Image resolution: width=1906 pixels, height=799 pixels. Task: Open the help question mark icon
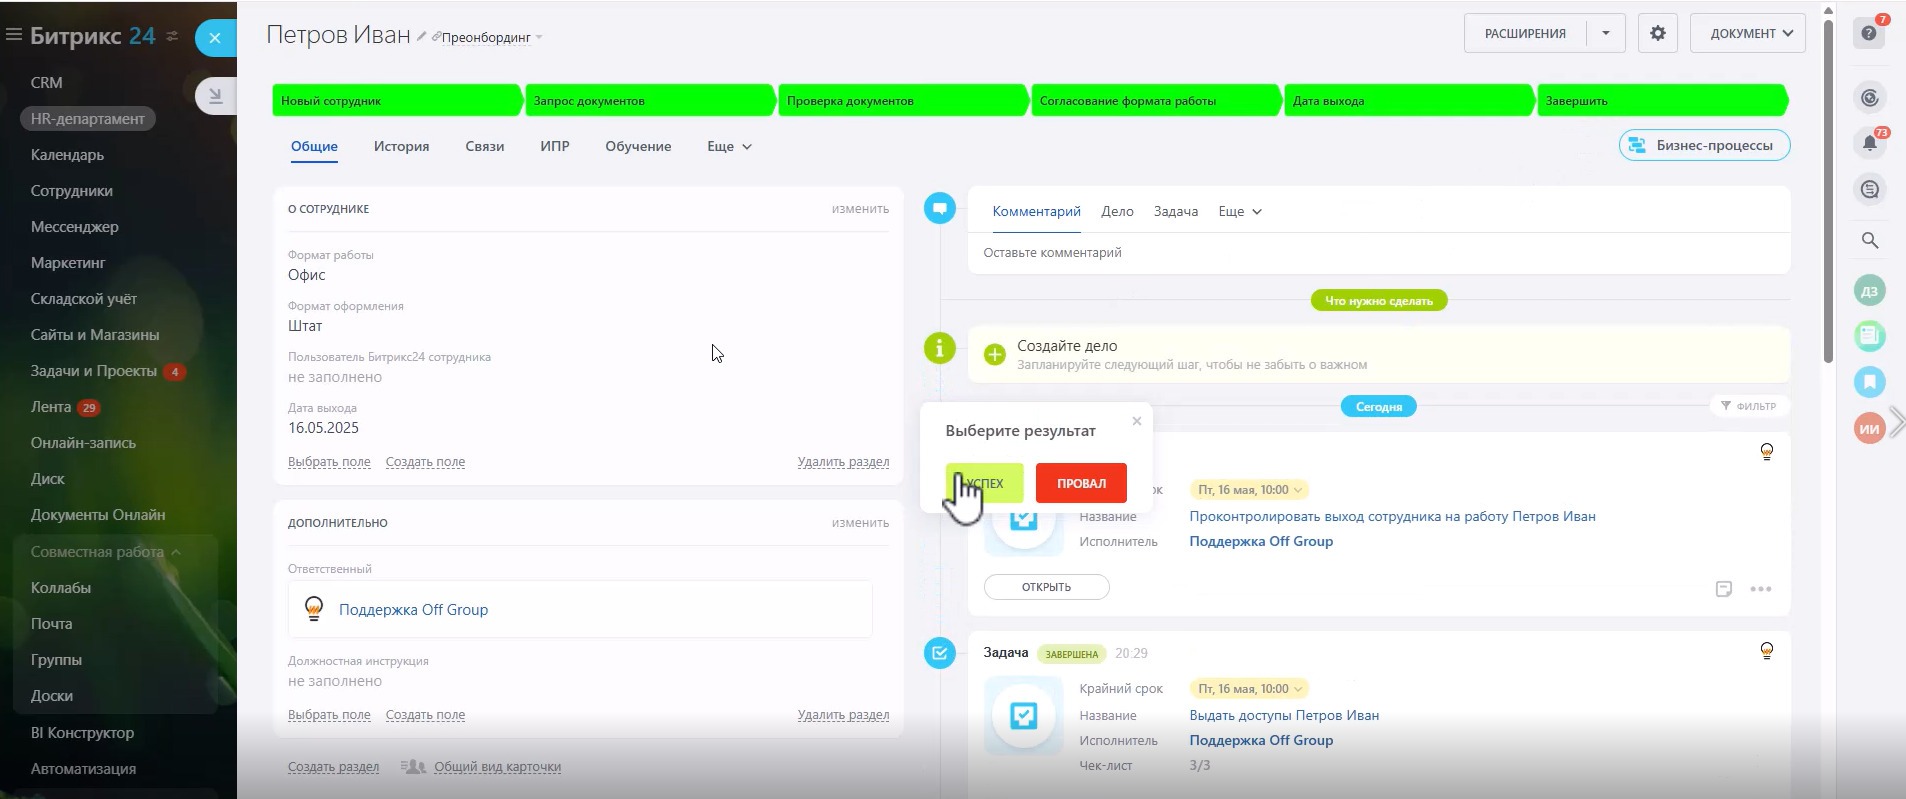click(x=1868, y=33)
